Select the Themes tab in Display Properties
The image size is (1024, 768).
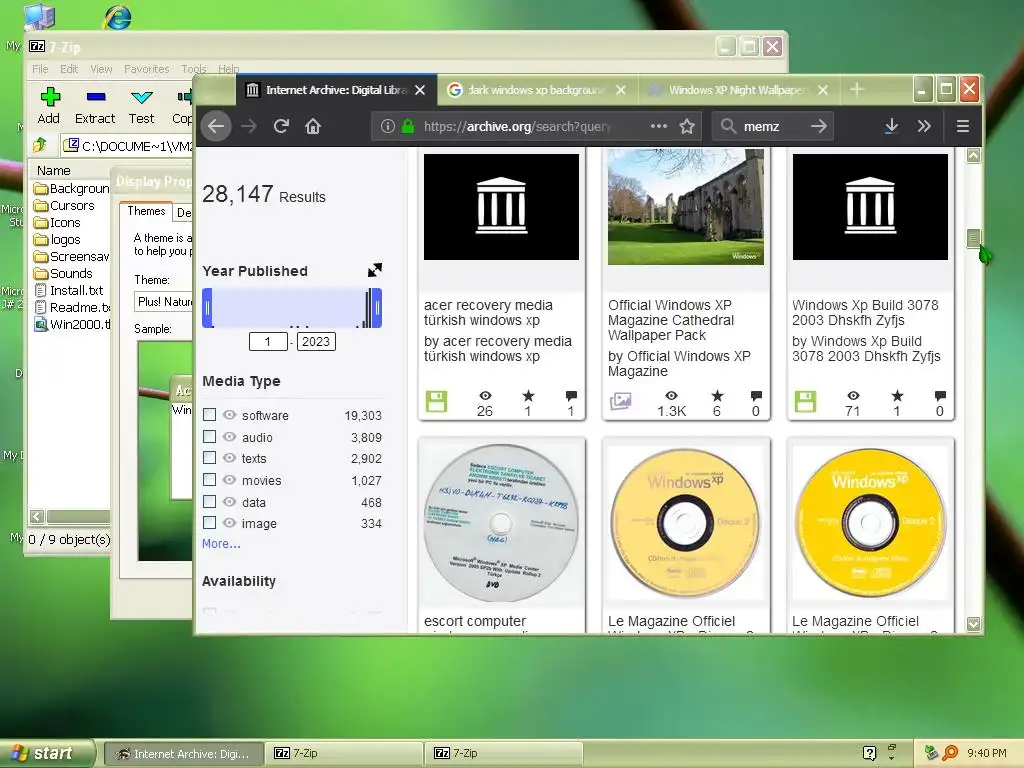pos(146,211)
